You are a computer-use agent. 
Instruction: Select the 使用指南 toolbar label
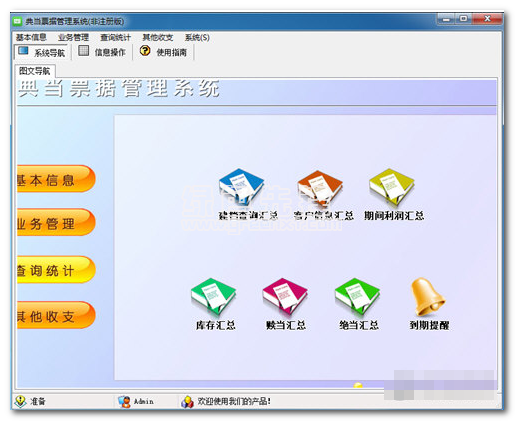coord(172,52)
